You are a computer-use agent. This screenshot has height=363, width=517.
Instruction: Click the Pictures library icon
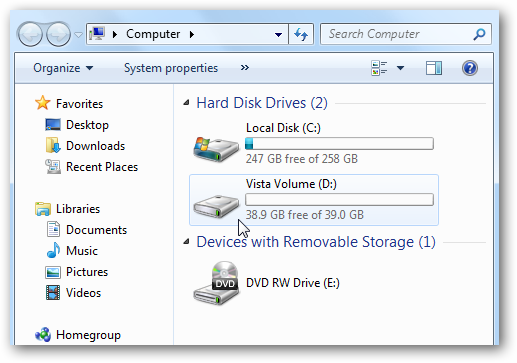click(53, 272)
